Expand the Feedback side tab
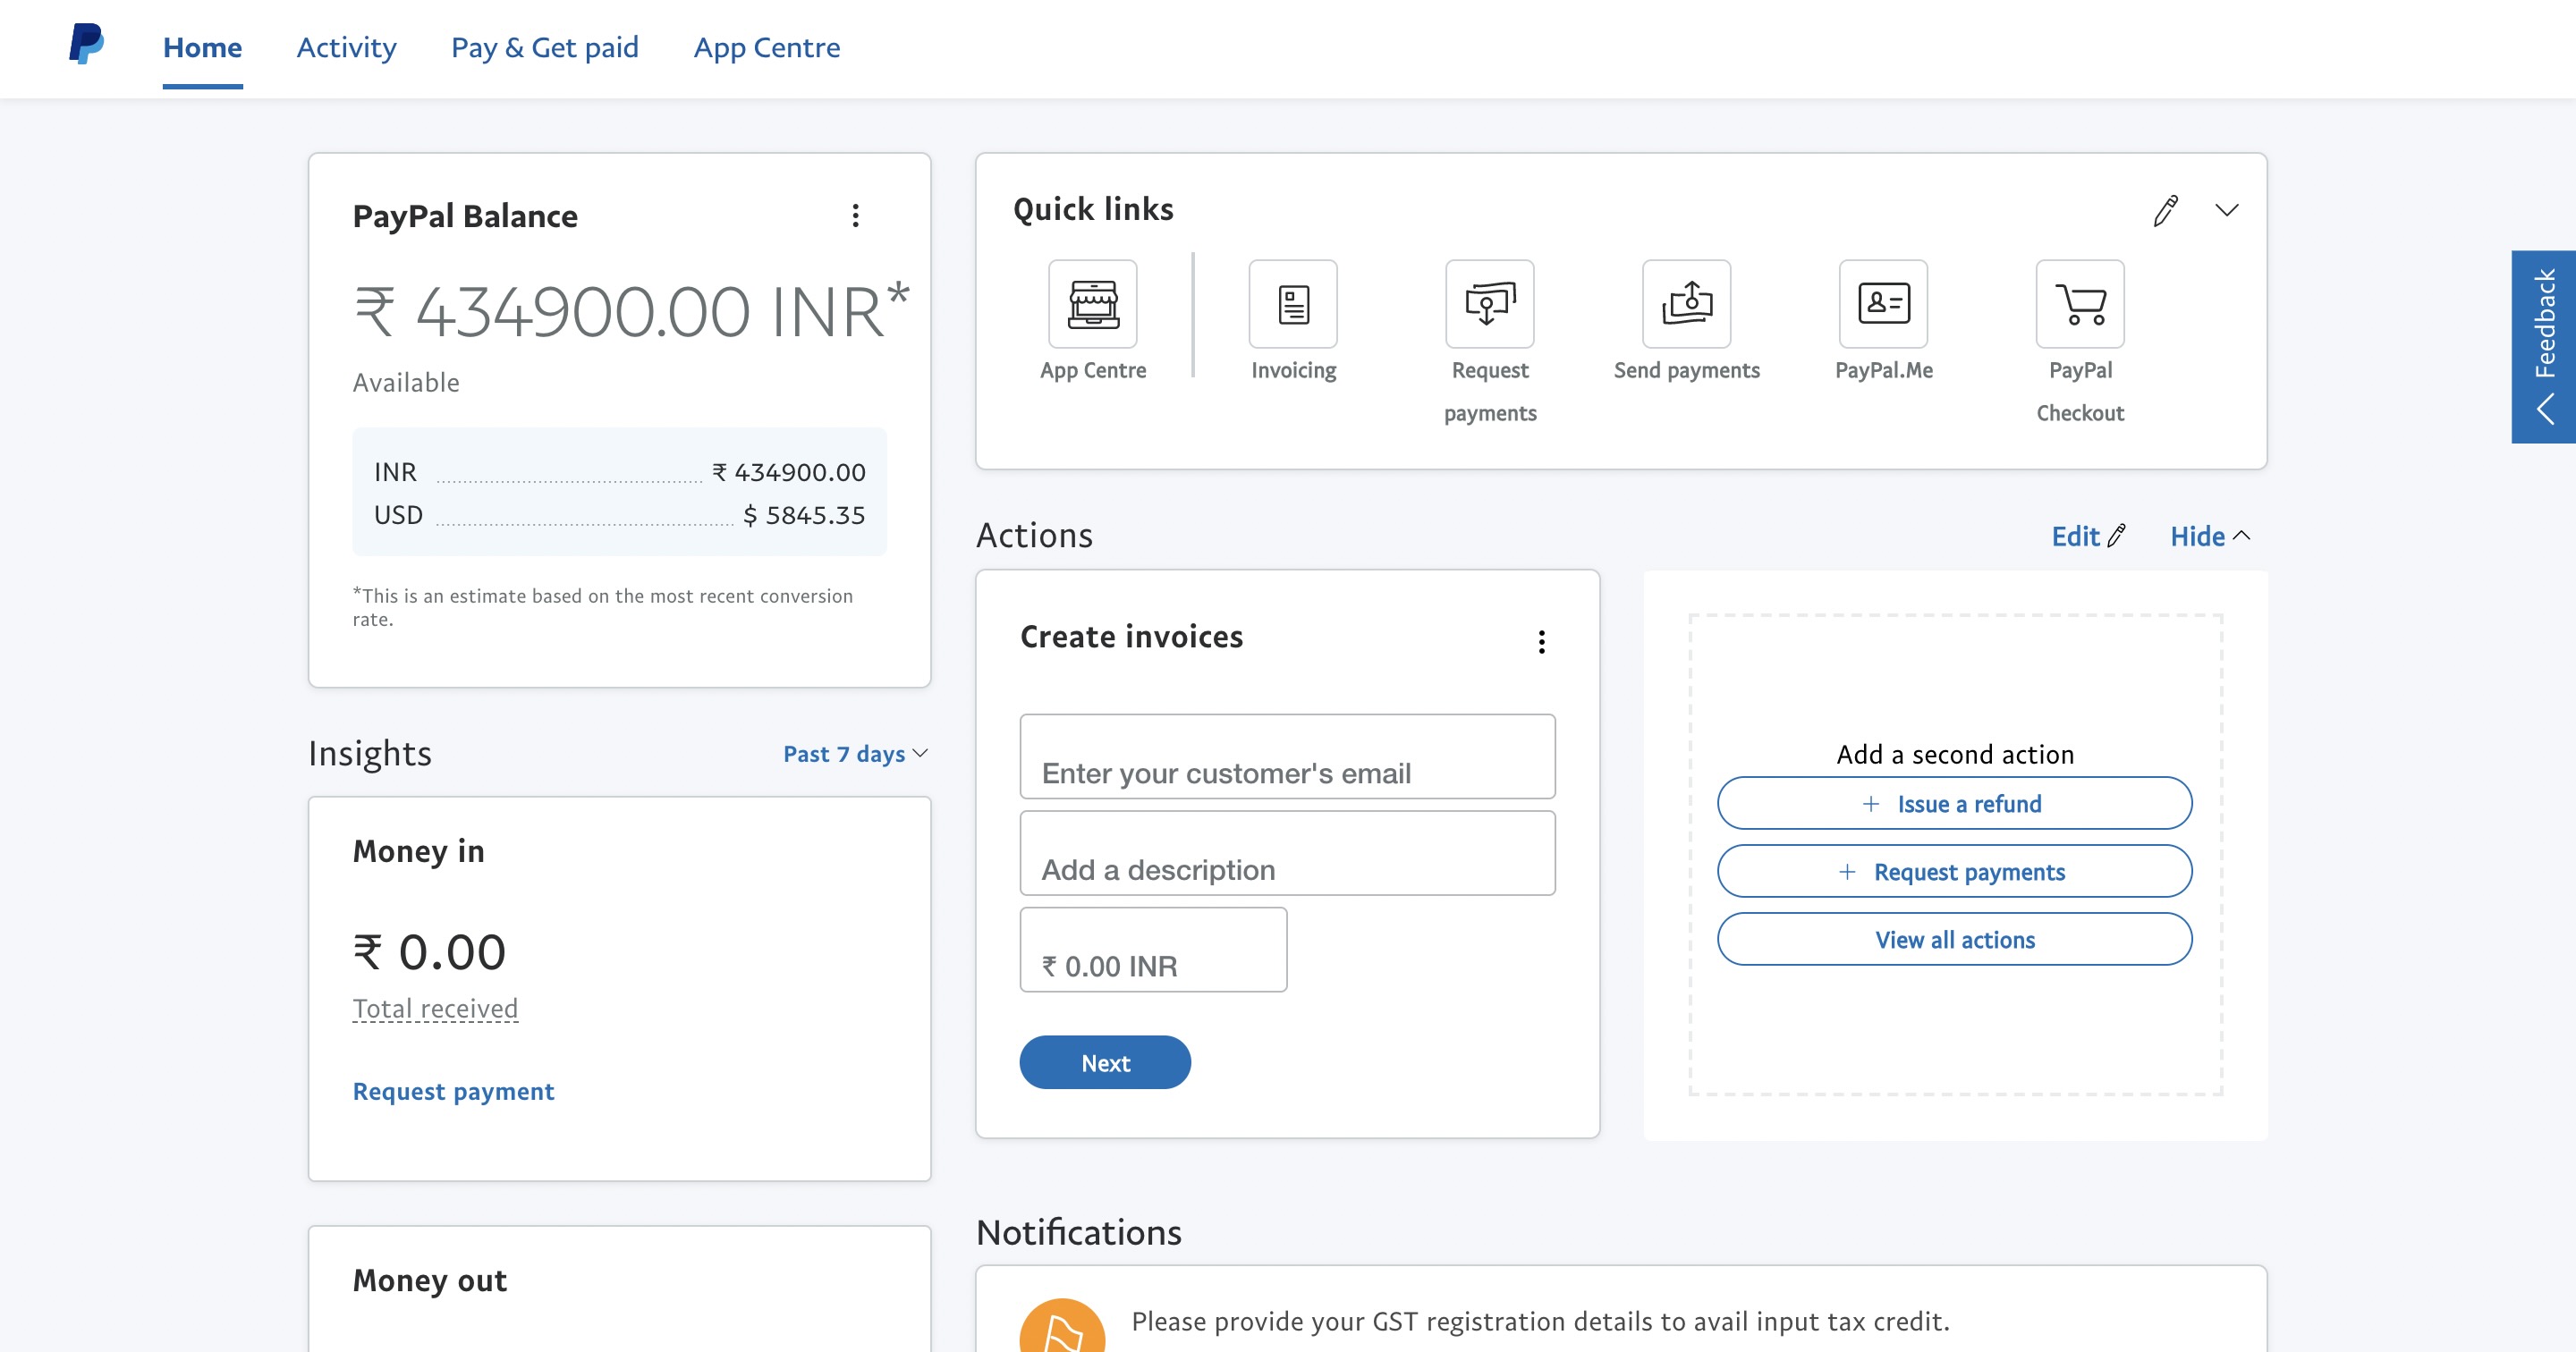 [x=2543, y=346]
